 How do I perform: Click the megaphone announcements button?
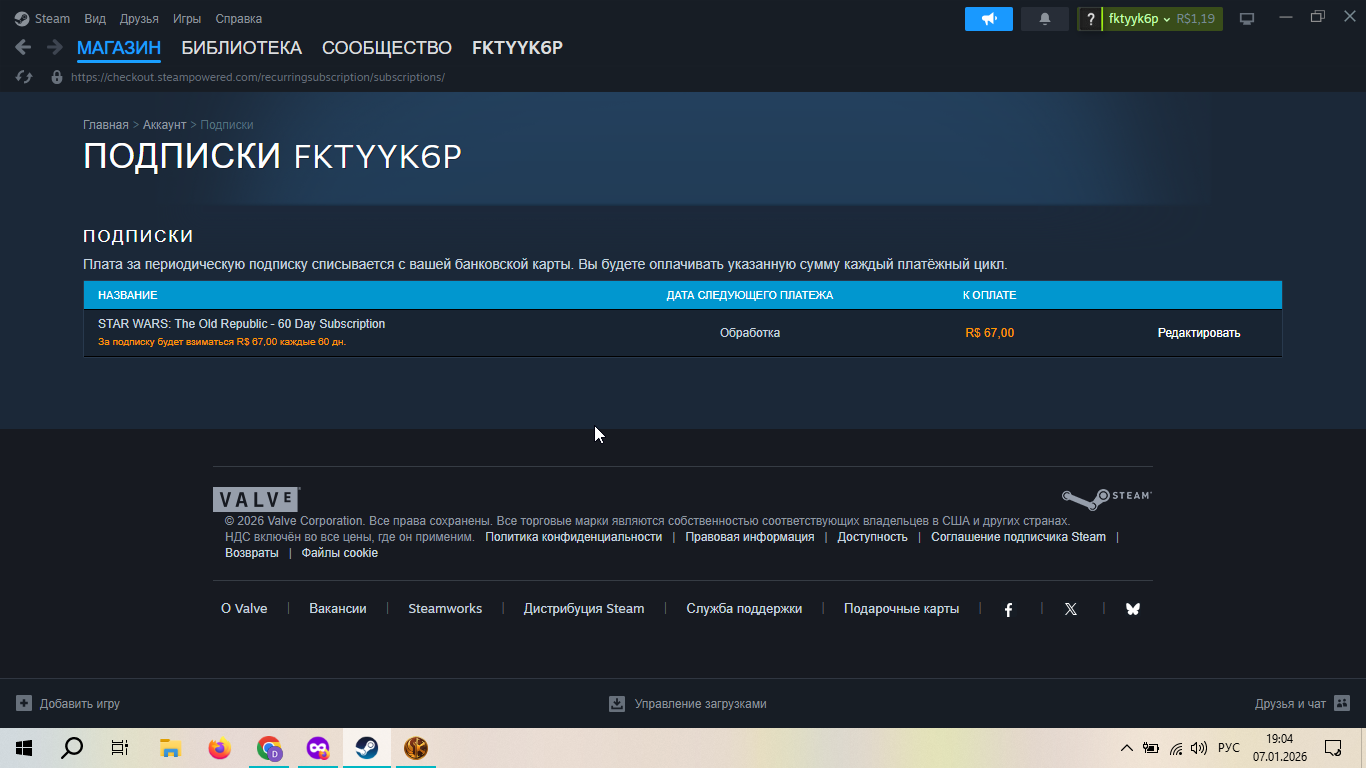click(989, 19)
